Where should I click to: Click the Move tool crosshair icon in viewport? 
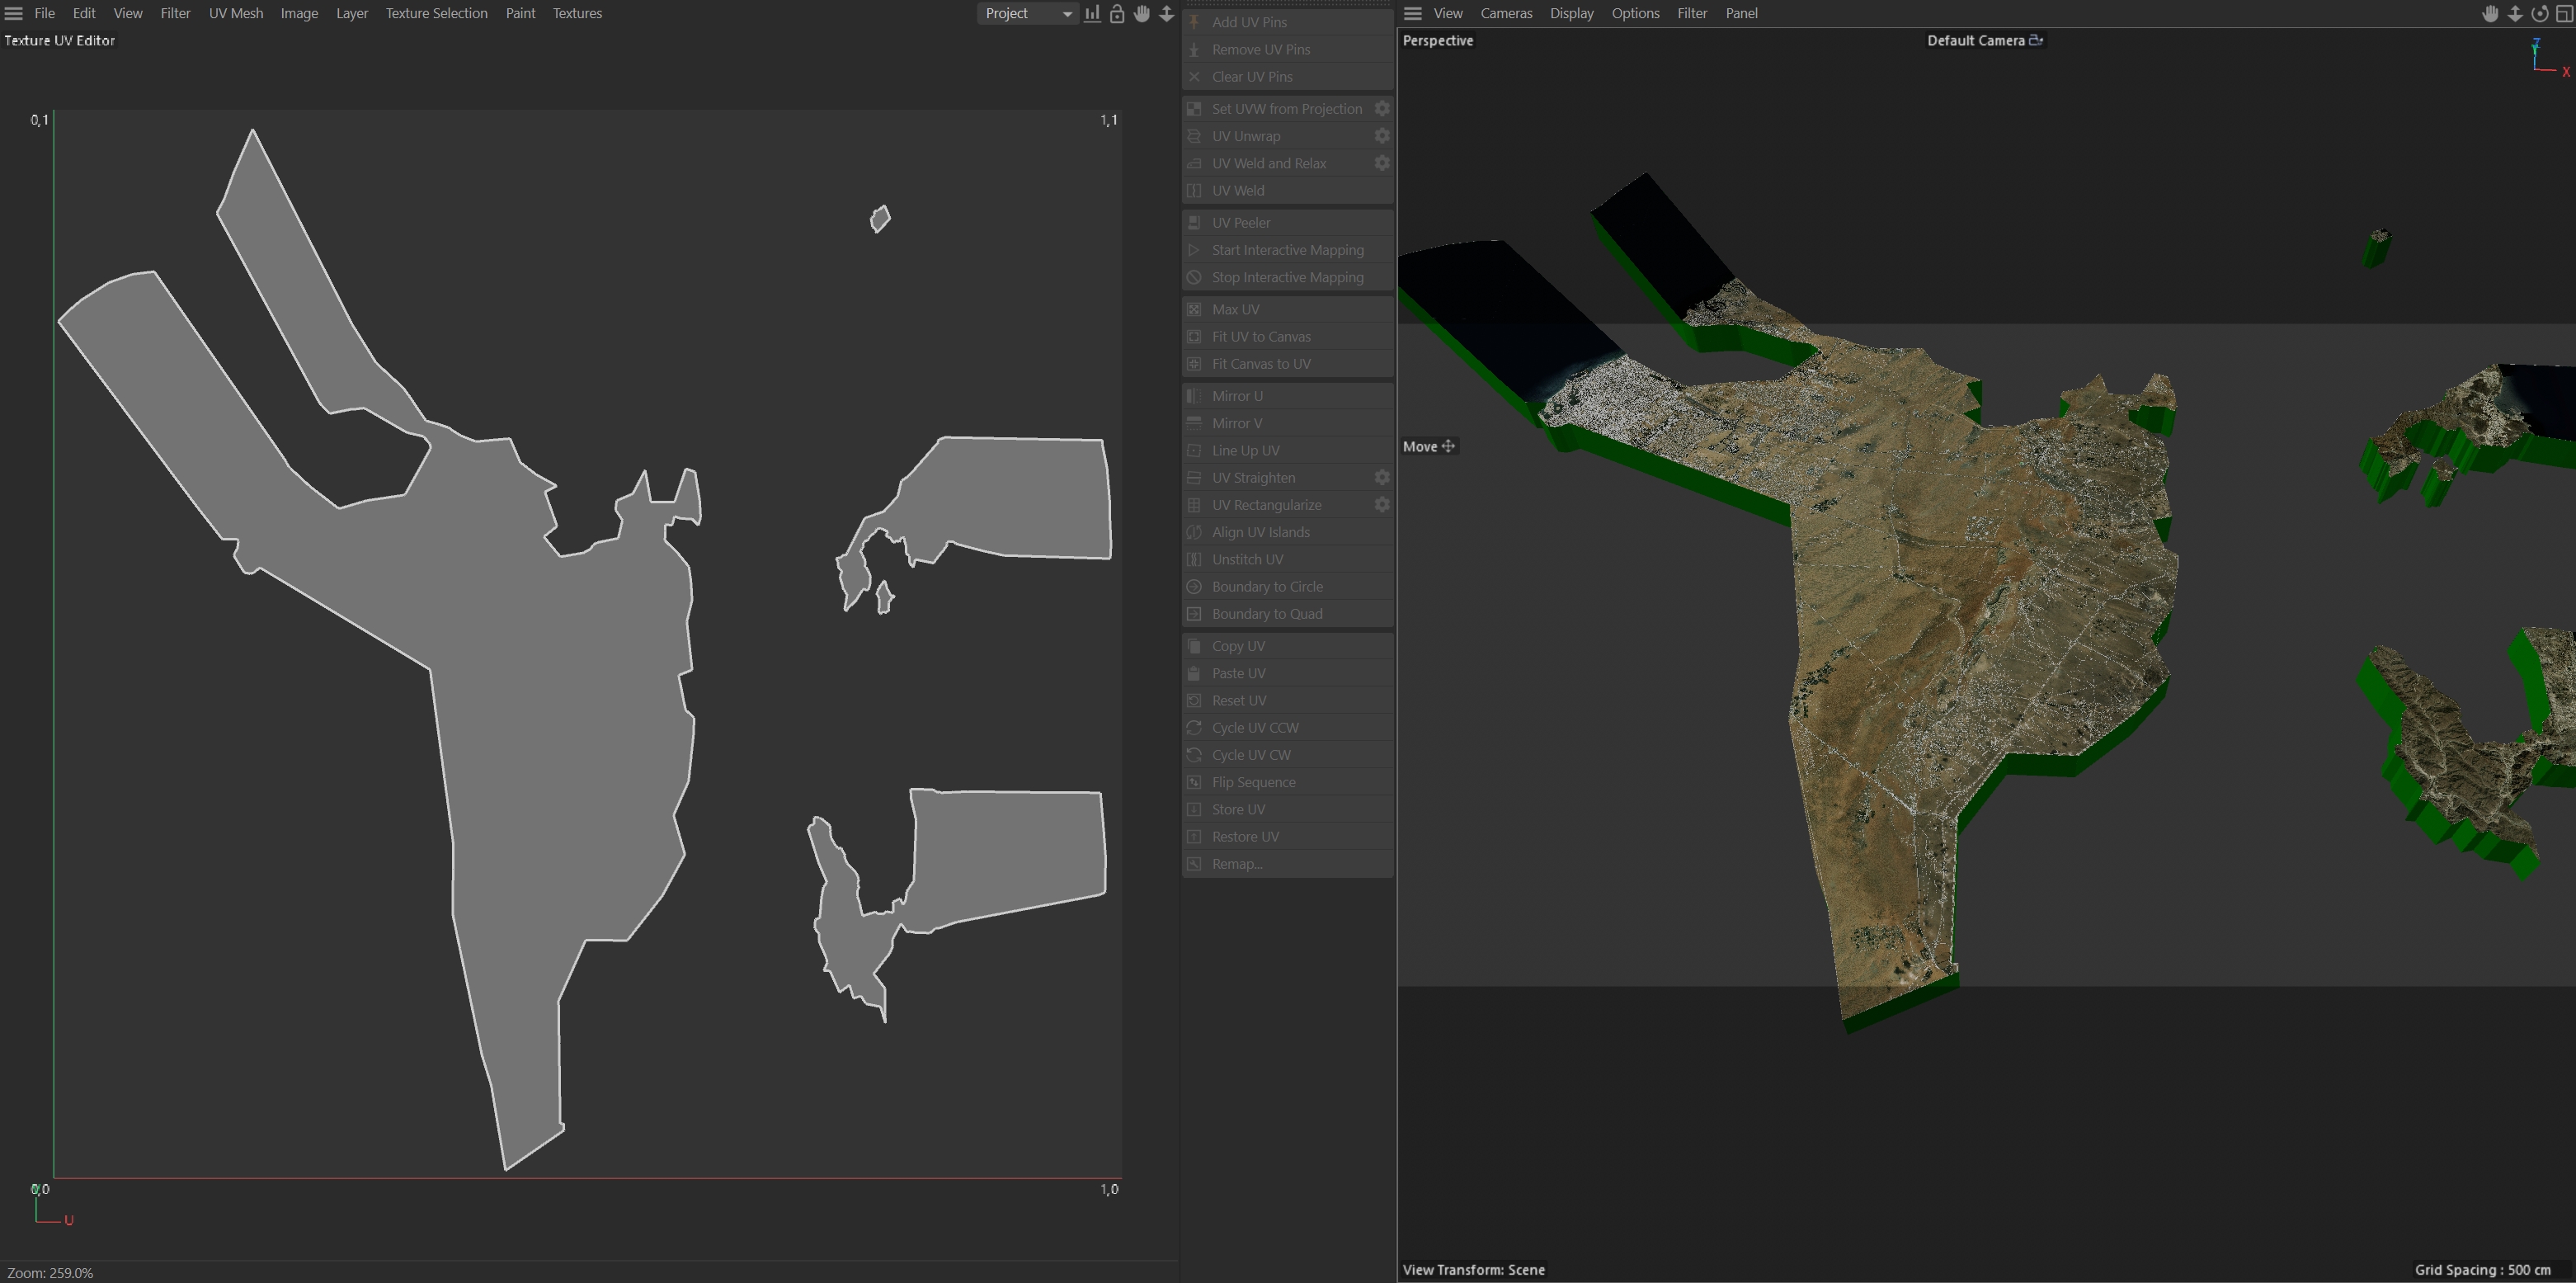1448,446
